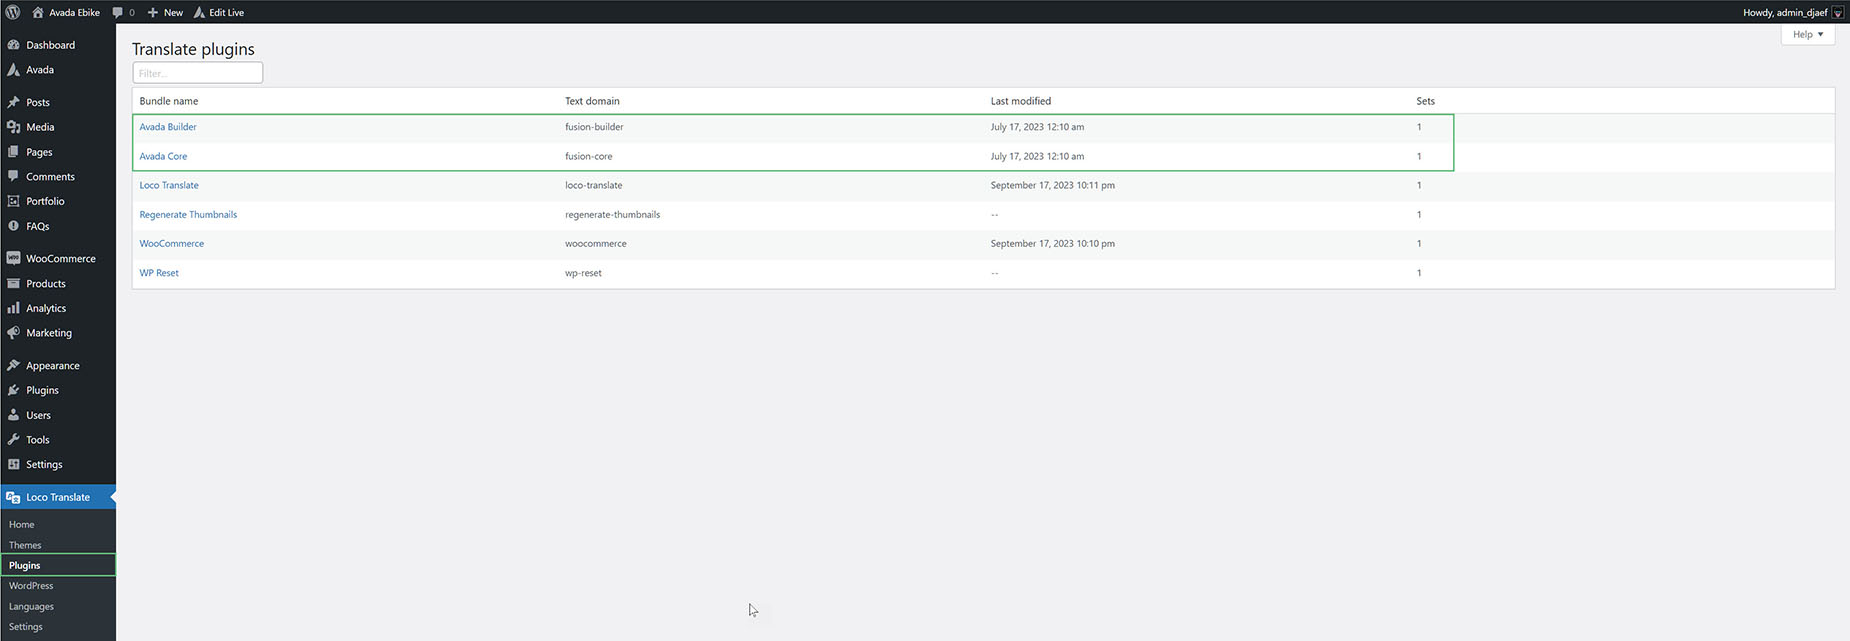Click the fusion-builder text domain cell
This screenshot has height=641, width=1850.
click(594, 127)
